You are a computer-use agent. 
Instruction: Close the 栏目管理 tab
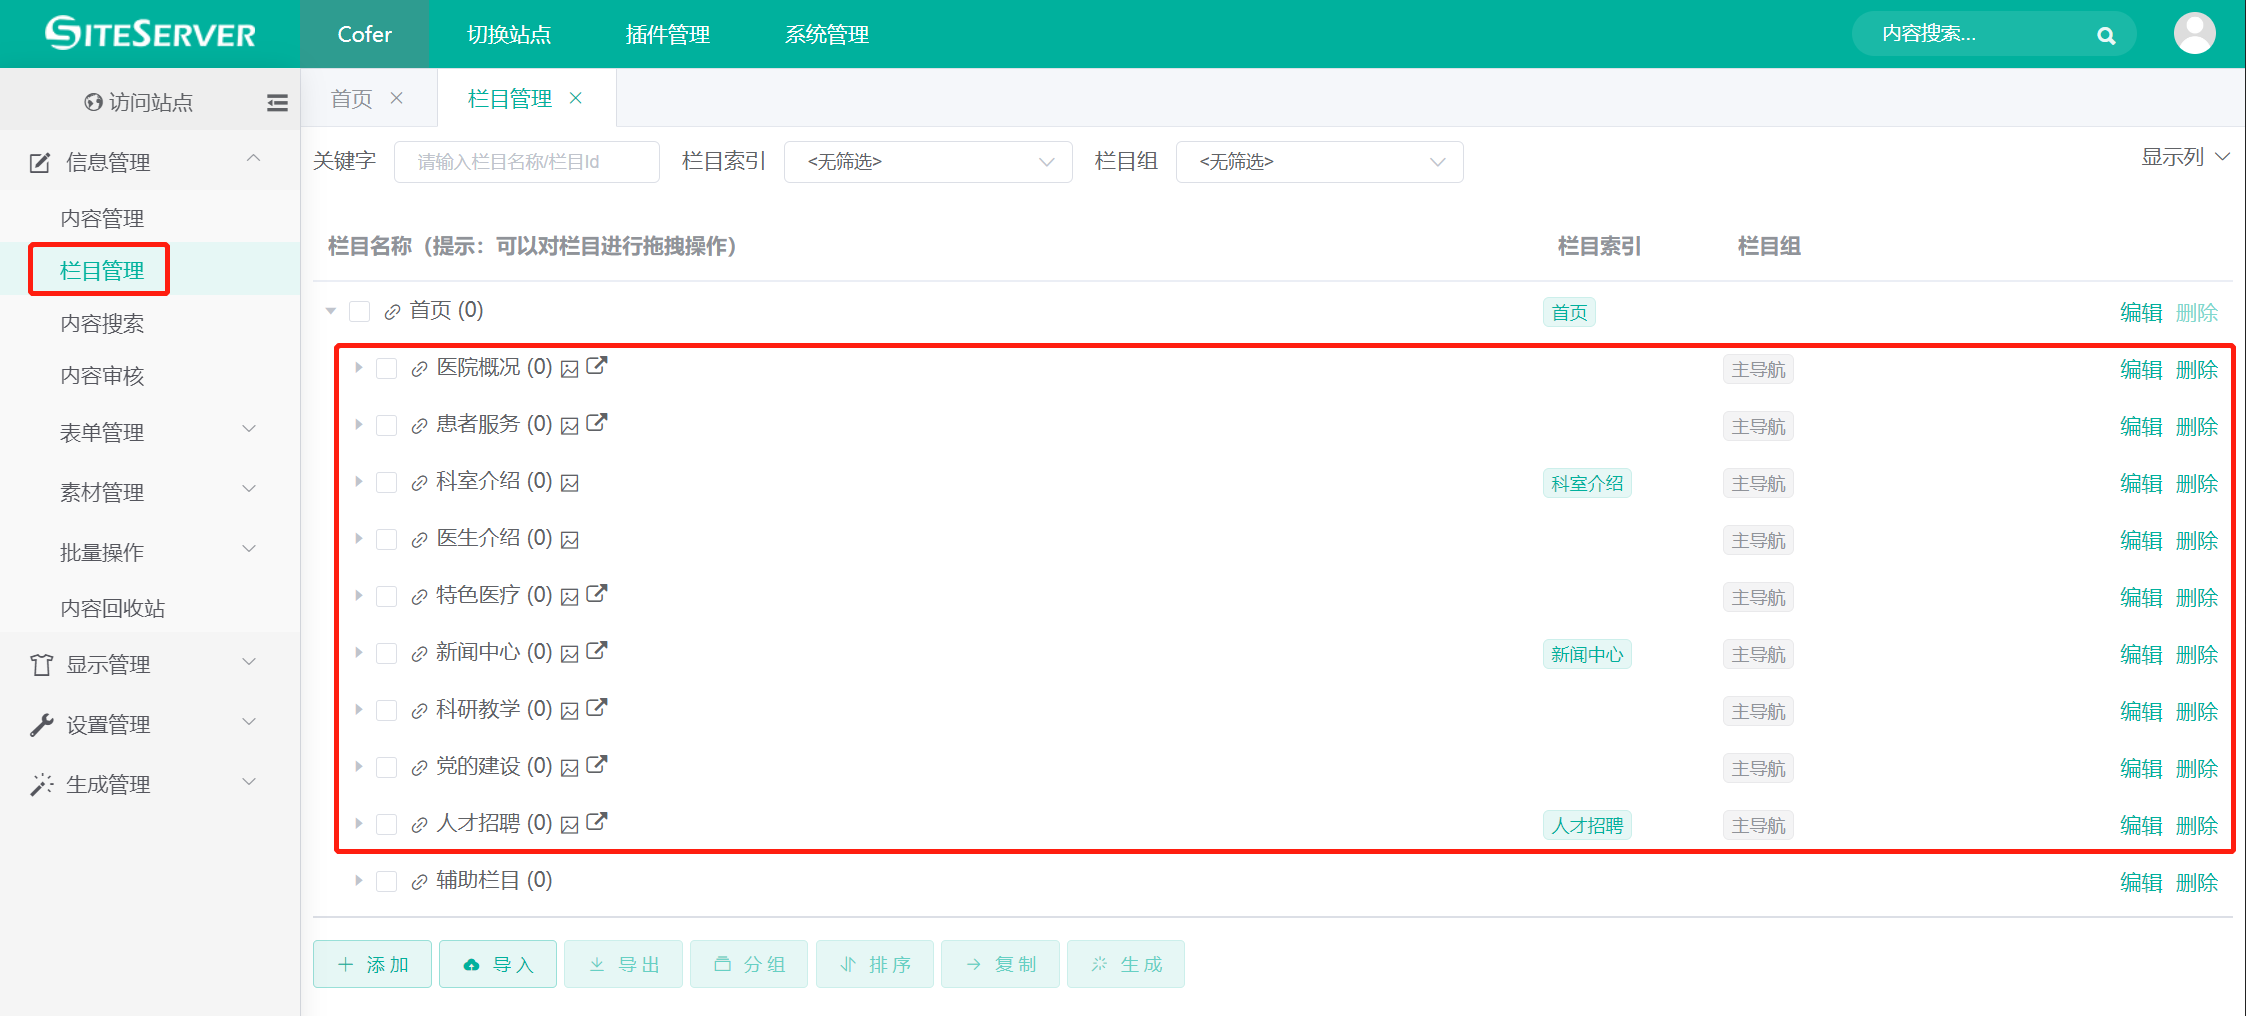click(x=576, y=98)
